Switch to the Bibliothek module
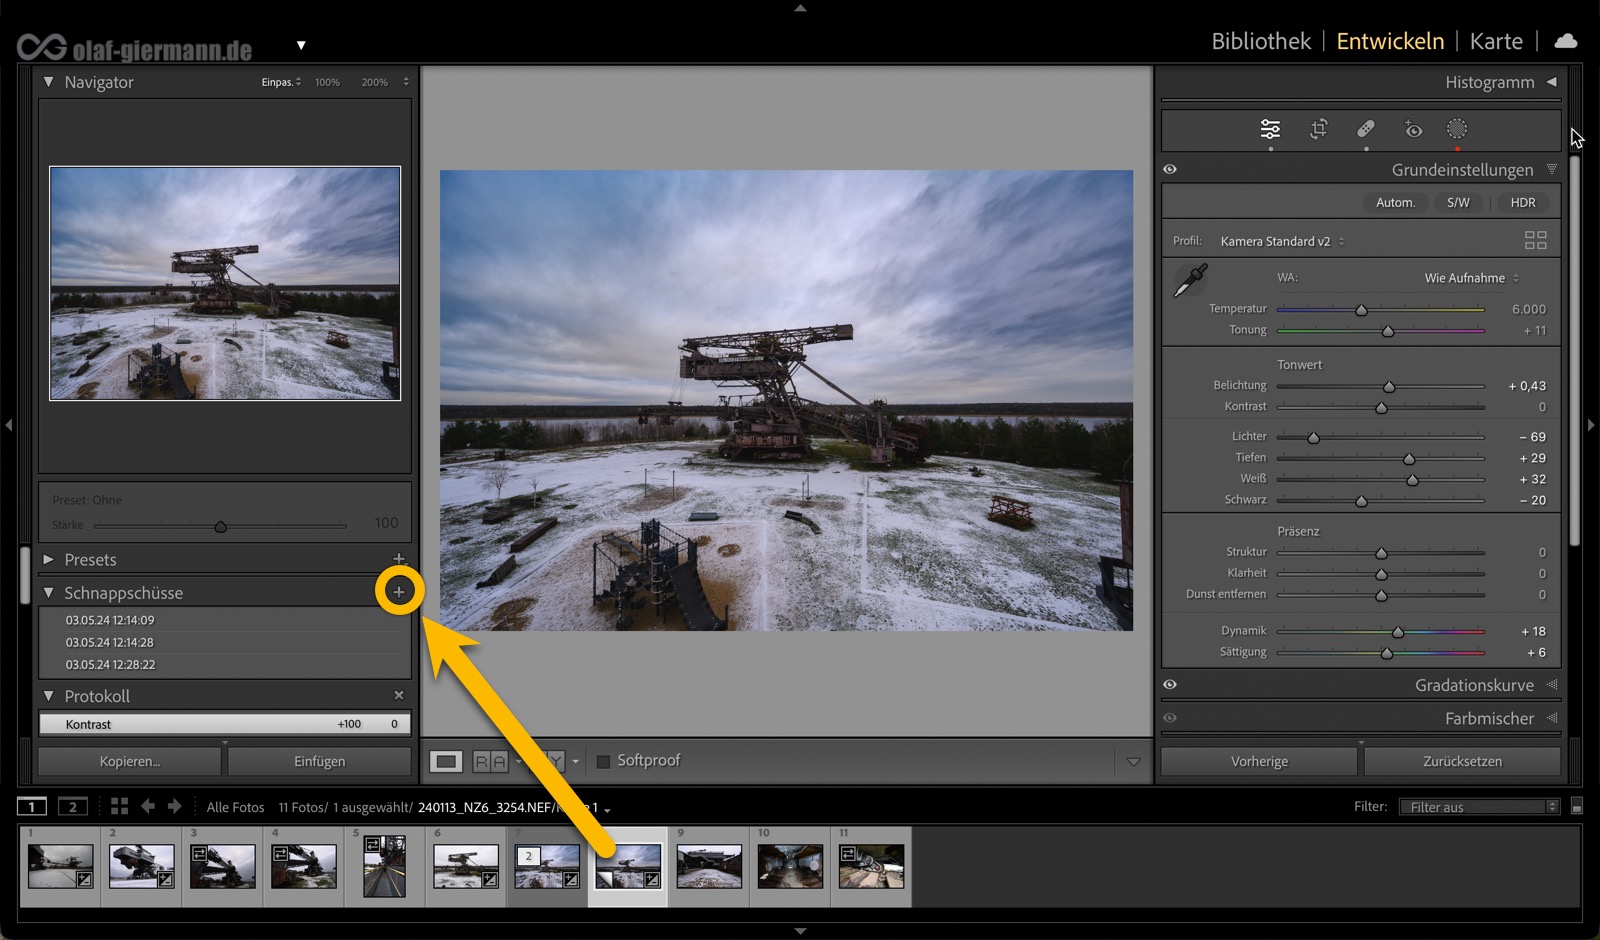The height and width of the screenshot is (940, 1600). (1260, 41)
